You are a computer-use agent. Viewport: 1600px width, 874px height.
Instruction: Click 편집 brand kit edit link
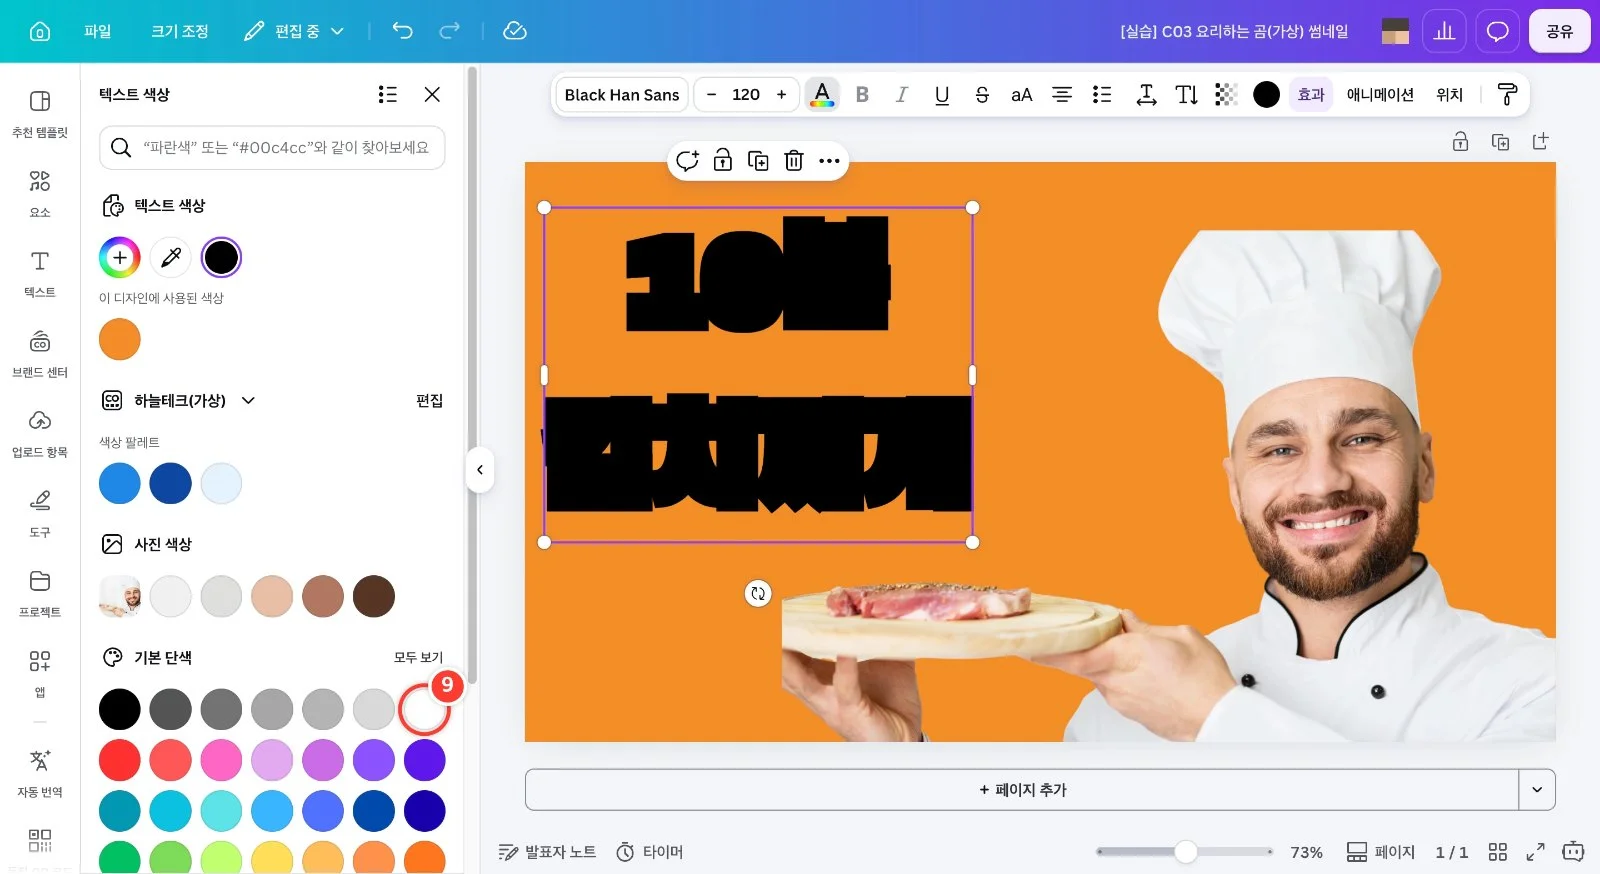[429, 400]
